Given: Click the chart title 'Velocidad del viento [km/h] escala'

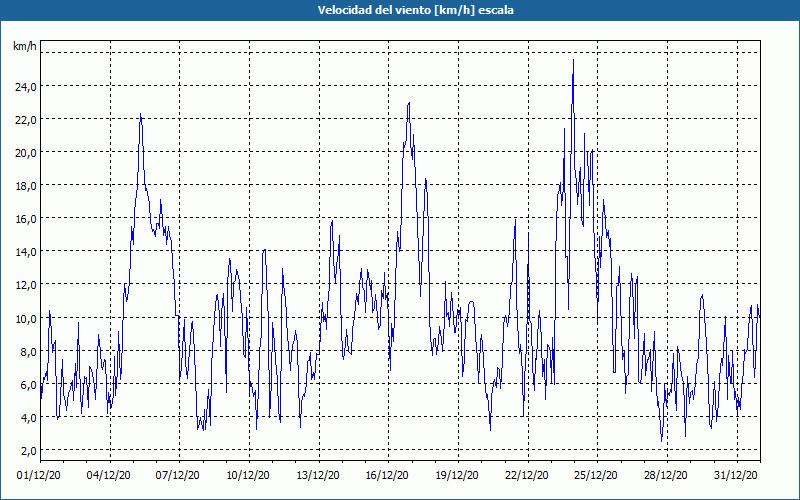Looking at the screenshot, I should [x=415, y=10].
